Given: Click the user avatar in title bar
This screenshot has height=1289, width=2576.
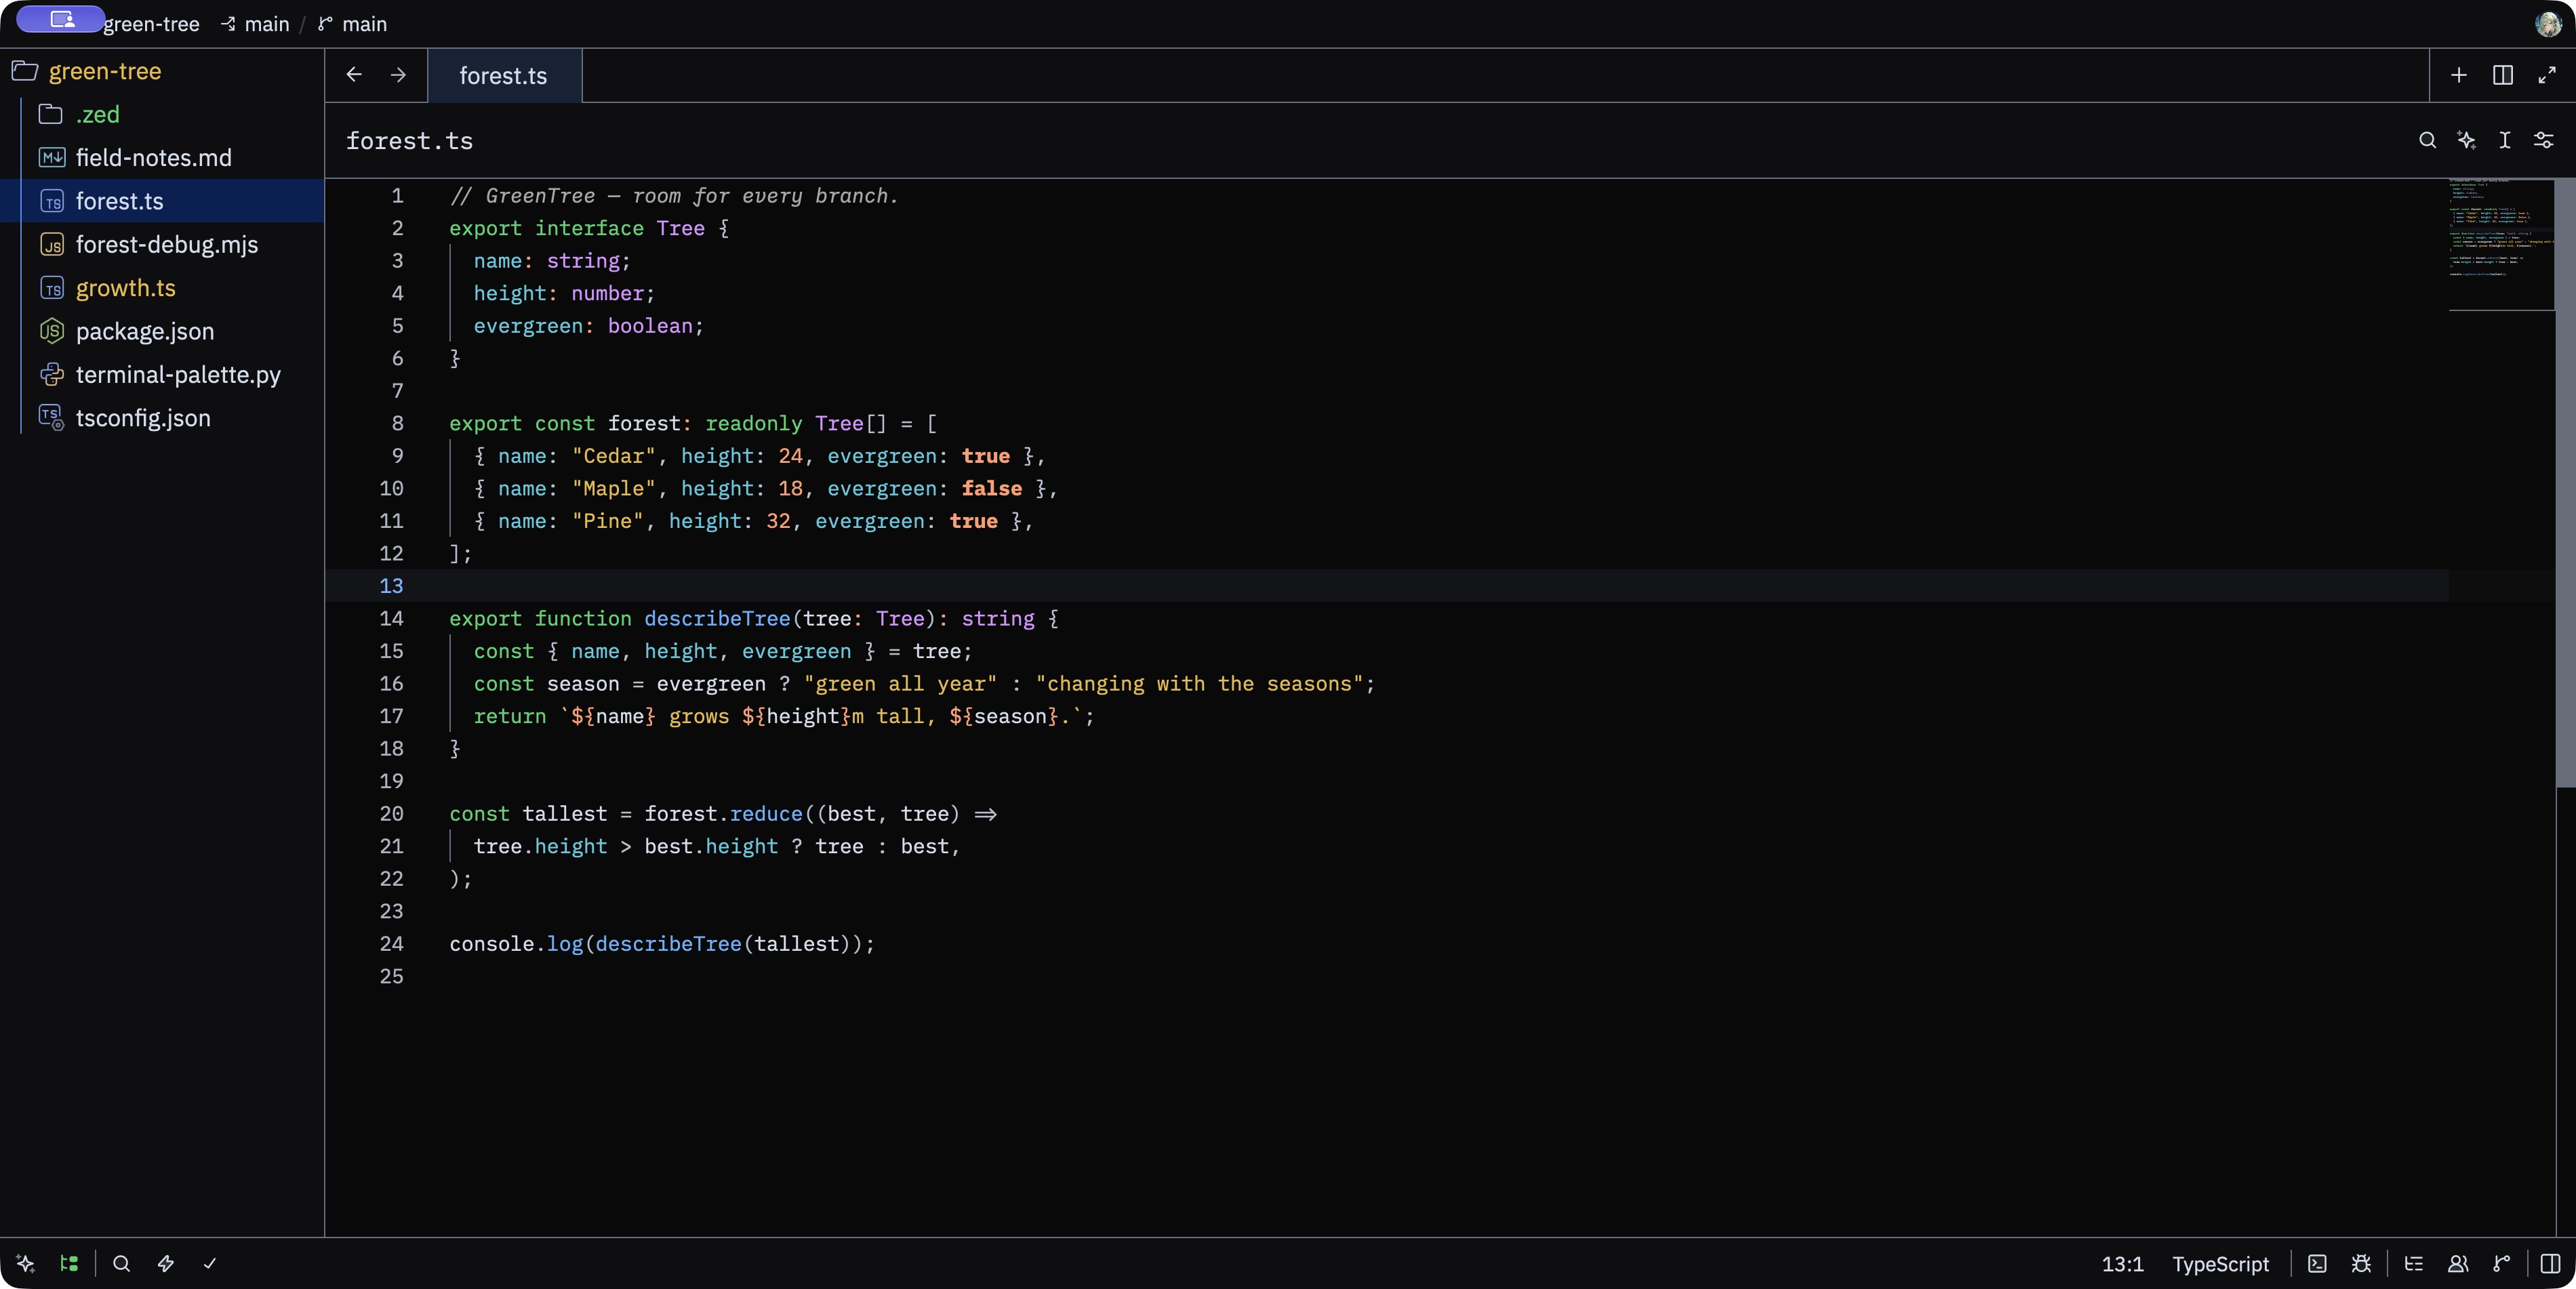Looking at the screenshot, I should 2547,24.
